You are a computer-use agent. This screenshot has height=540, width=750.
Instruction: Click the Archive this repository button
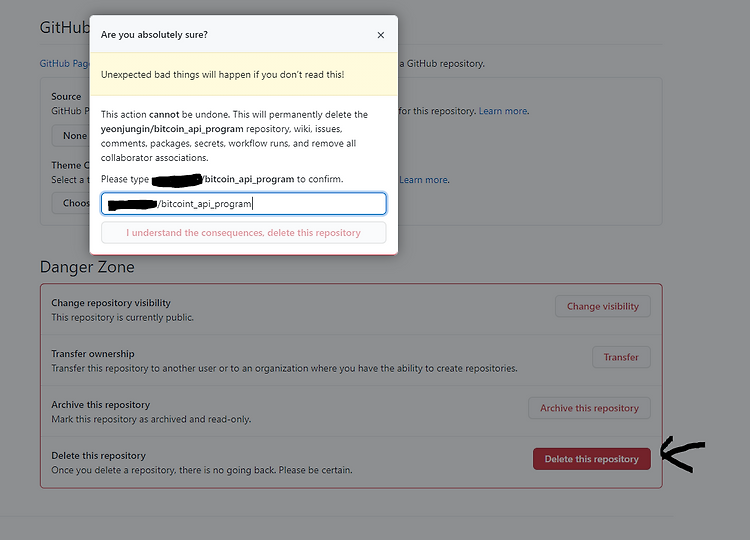589,408
